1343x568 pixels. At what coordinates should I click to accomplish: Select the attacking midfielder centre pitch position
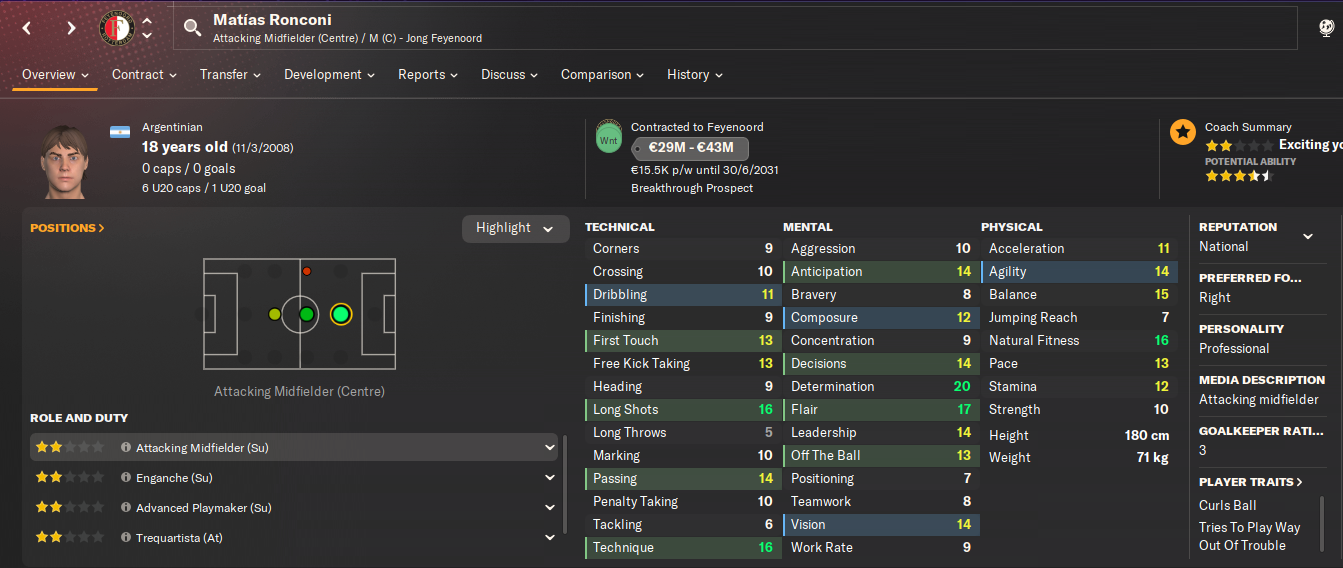pyautogui.click(x=340, y=314)
